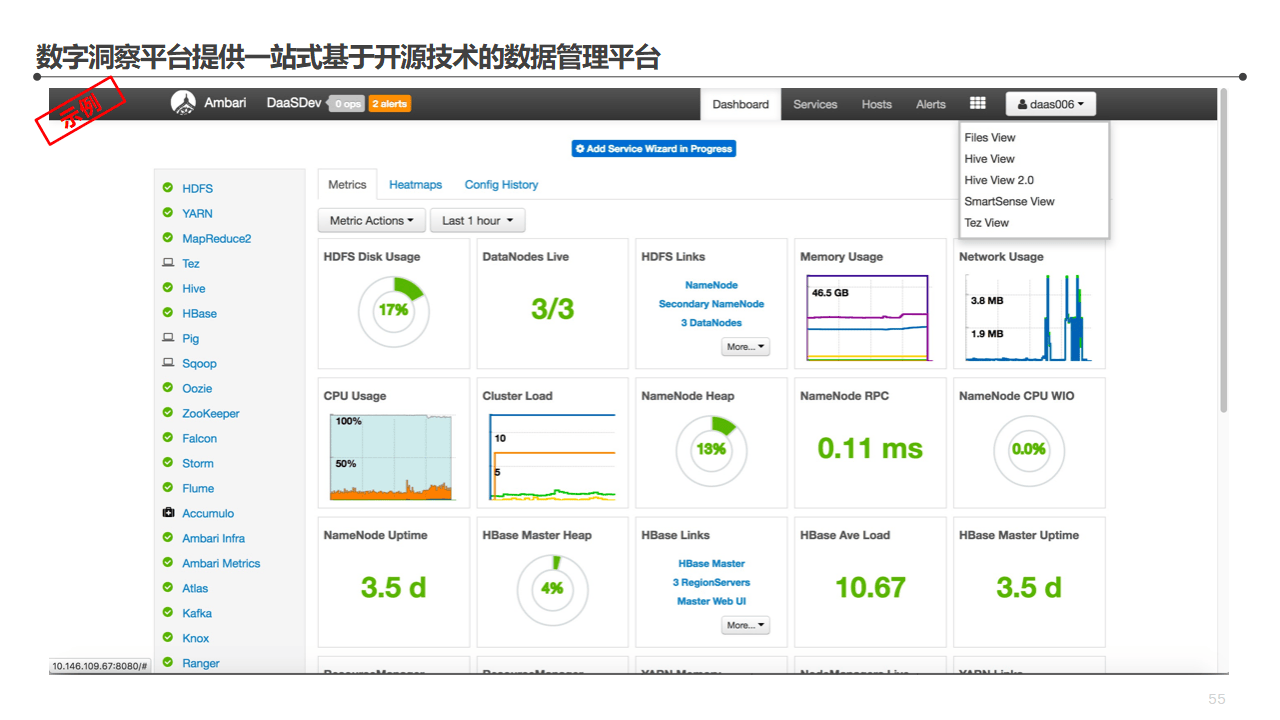Click the Network Usage chart
Viewport: 1280px width, 720px height.
pos(1028,318)
